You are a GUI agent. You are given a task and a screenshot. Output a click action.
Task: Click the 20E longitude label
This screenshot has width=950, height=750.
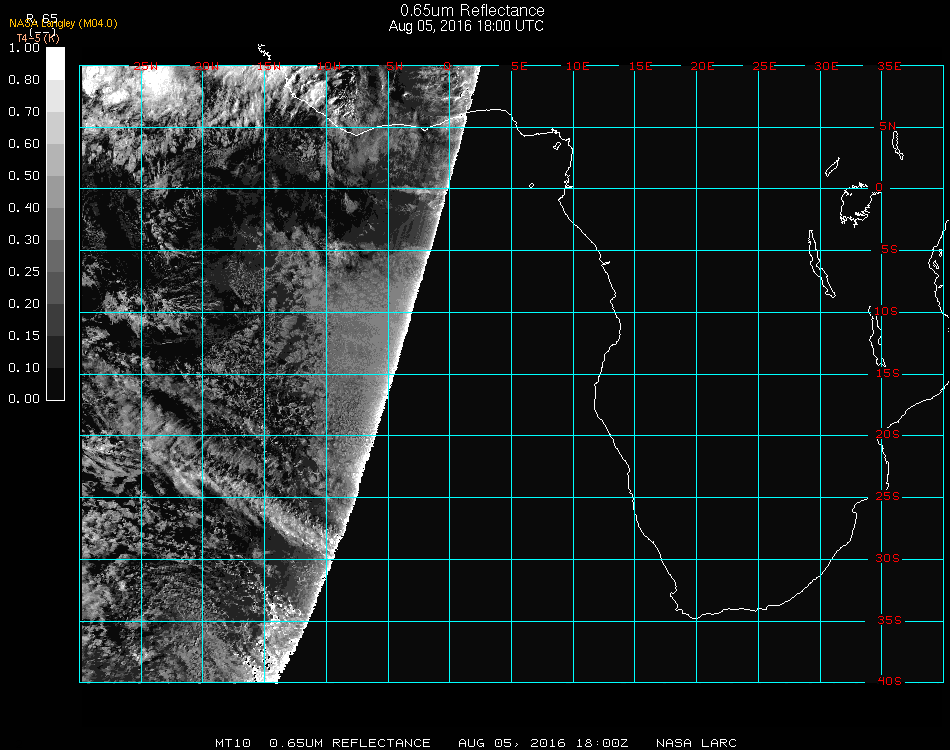click(702, 66)
